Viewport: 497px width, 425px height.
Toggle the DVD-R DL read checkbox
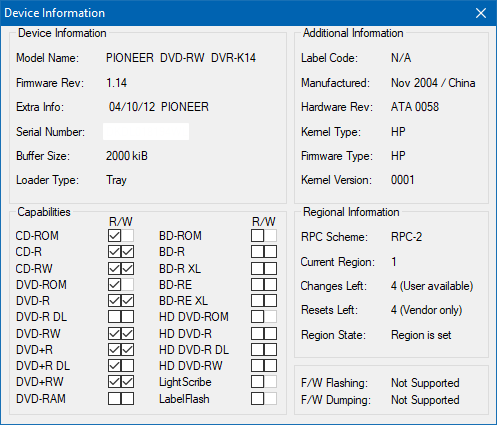(114, 317)
